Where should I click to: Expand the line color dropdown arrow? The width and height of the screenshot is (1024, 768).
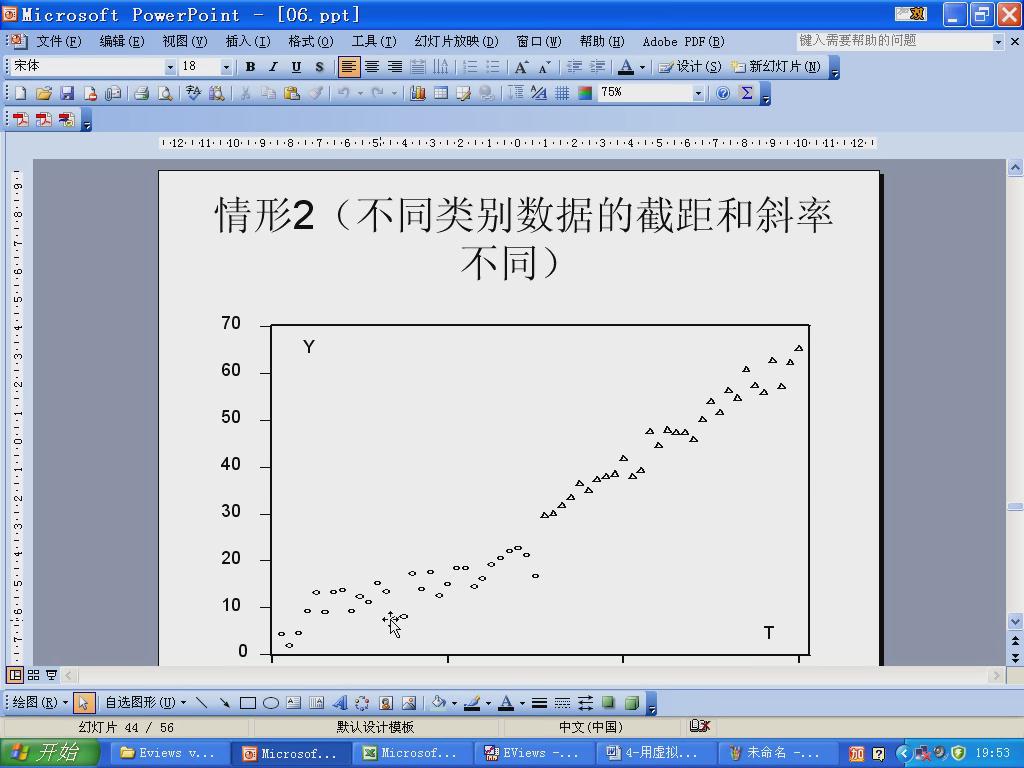point(488,703)
